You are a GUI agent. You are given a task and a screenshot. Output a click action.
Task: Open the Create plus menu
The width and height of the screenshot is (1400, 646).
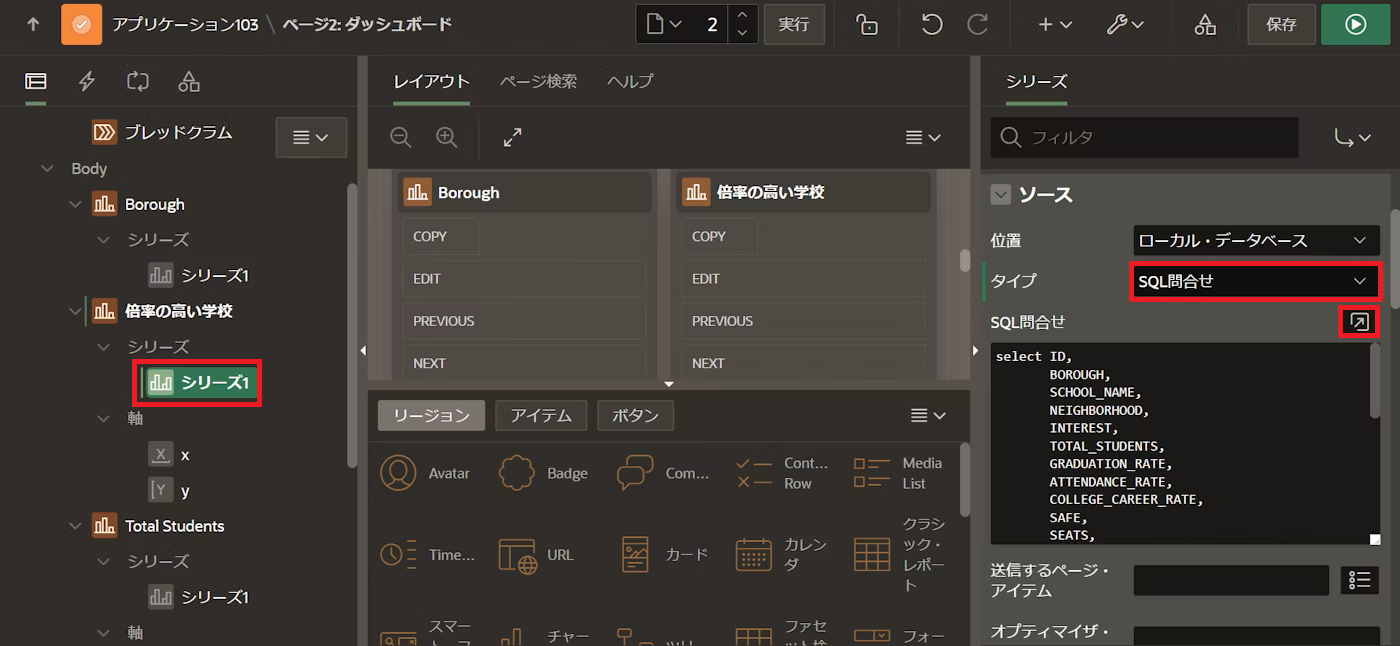point(1054,24)
